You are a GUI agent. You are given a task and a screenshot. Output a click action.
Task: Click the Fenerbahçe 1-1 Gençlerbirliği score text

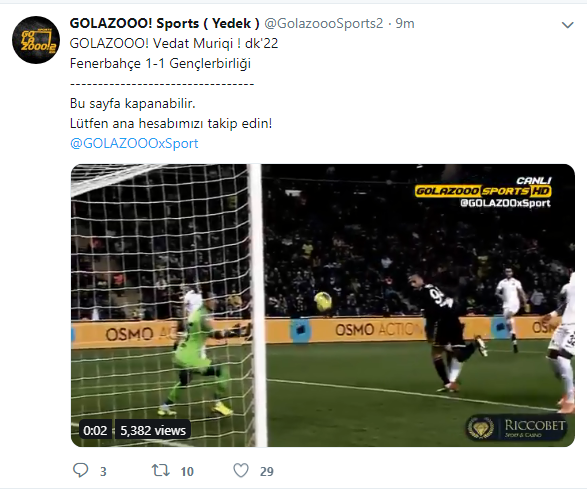pyautogui.click(x=160, y=64)
